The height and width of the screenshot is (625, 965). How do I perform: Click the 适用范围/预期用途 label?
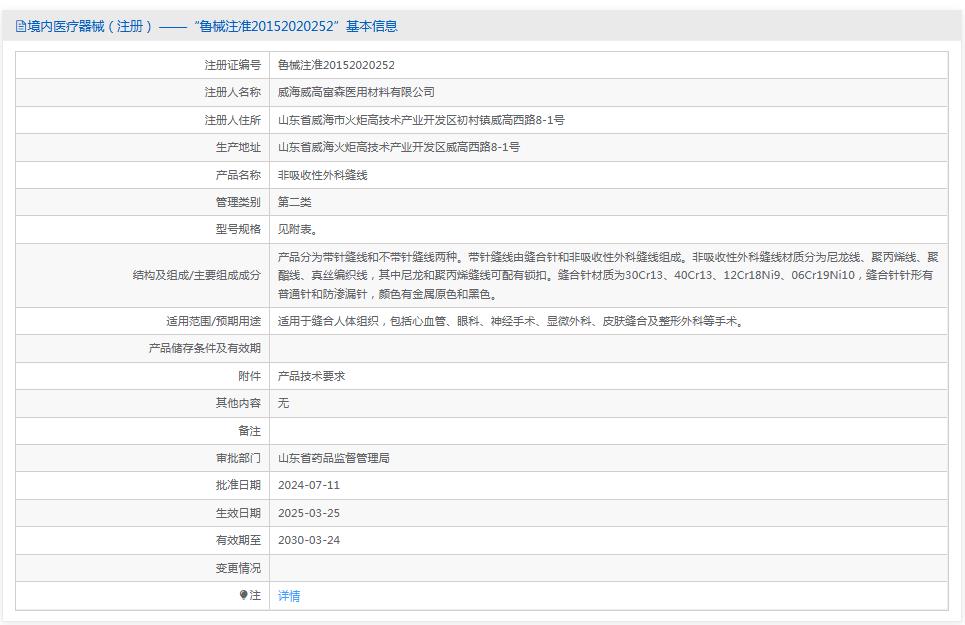click(x=214, y=321)
